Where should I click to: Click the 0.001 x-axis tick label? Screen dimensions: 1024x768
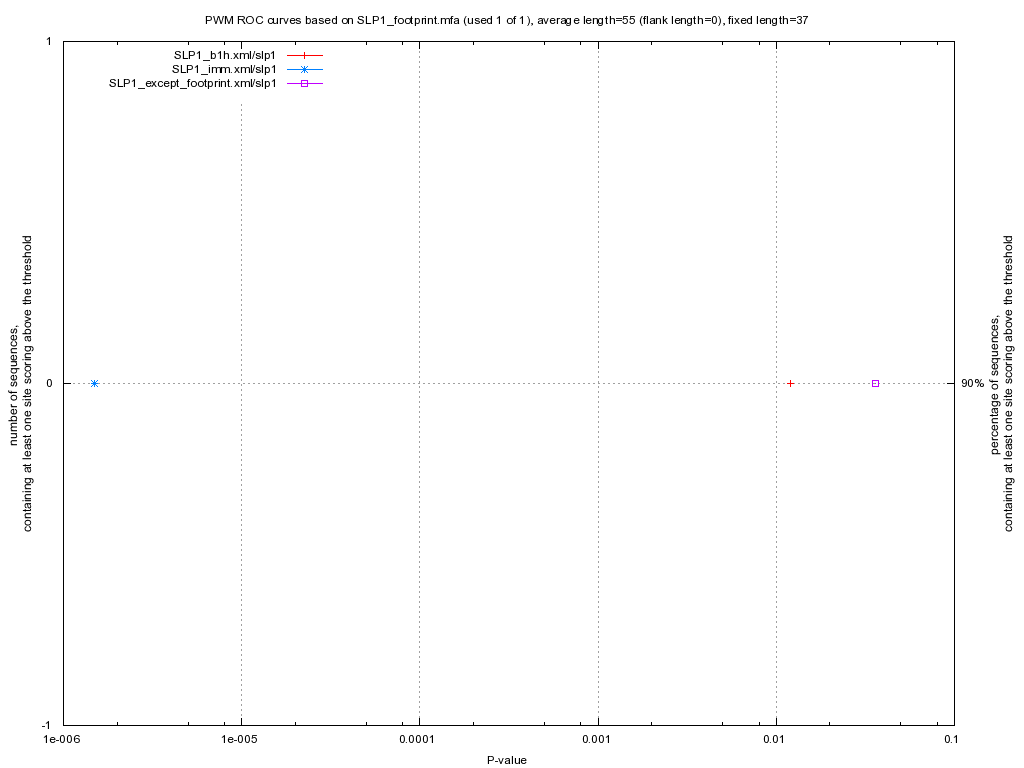pyautogui.click(x=597, y=740)
